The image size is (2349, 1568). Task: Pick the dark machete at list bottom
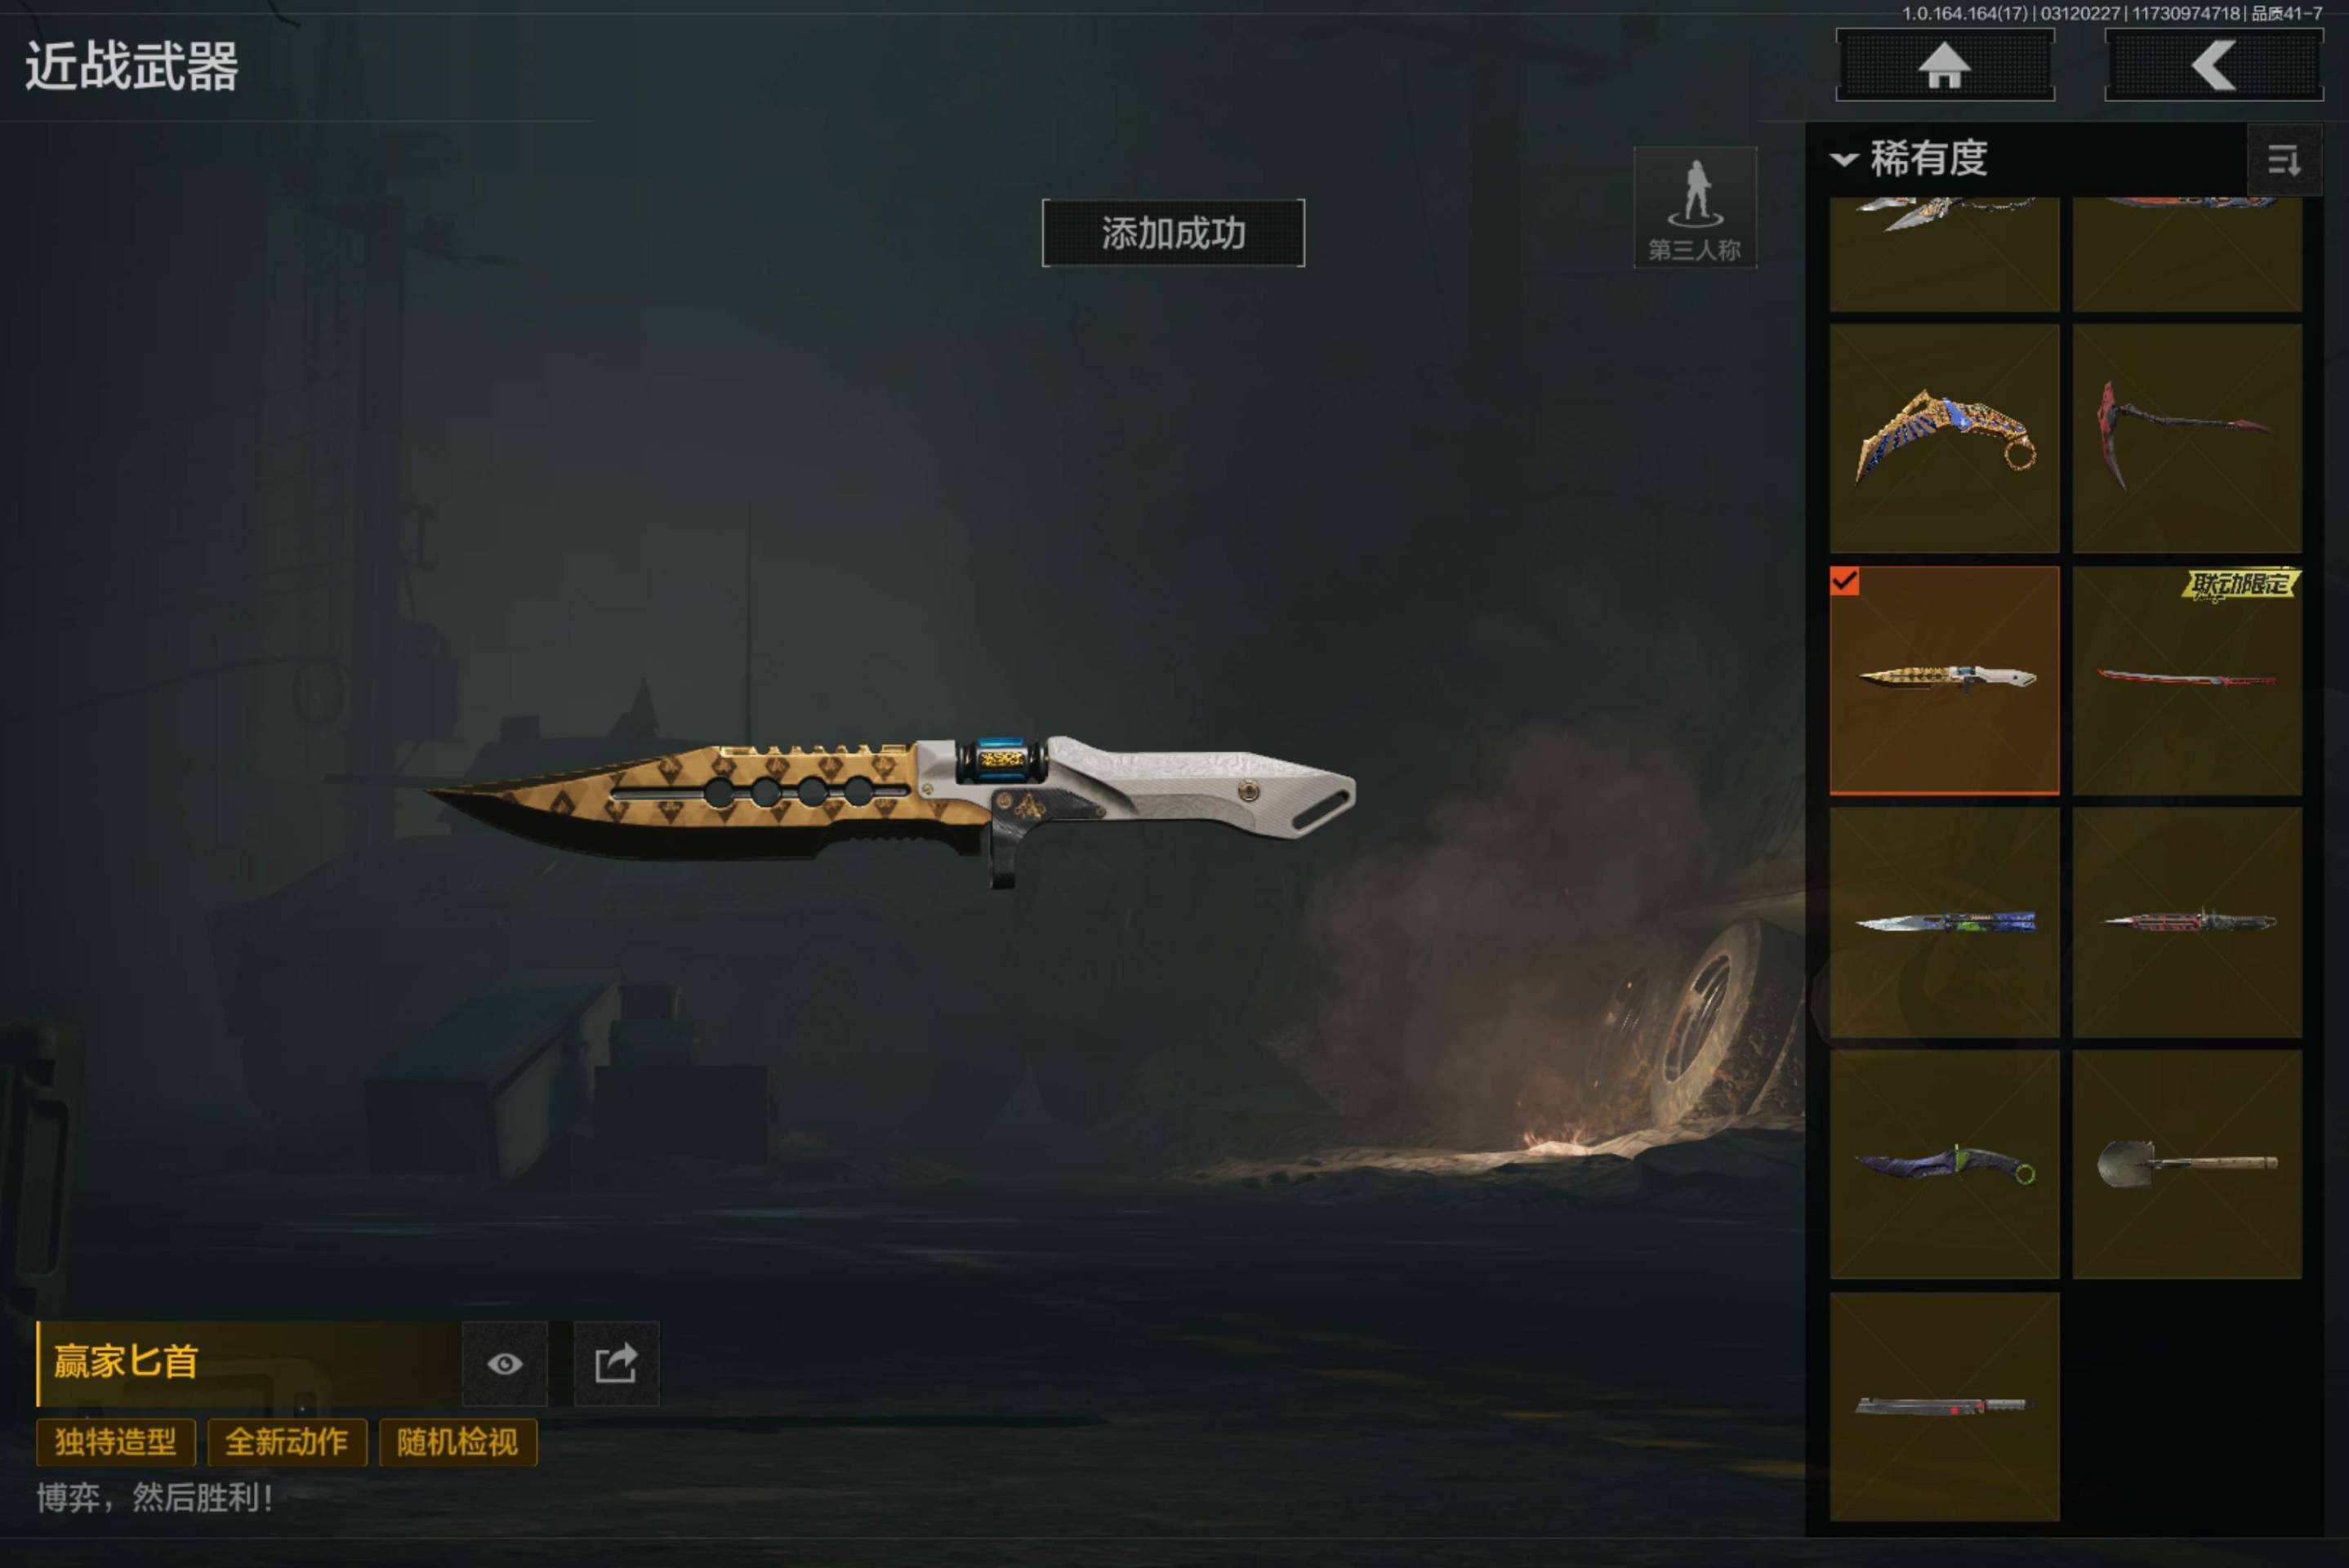click(1944, 1406)
